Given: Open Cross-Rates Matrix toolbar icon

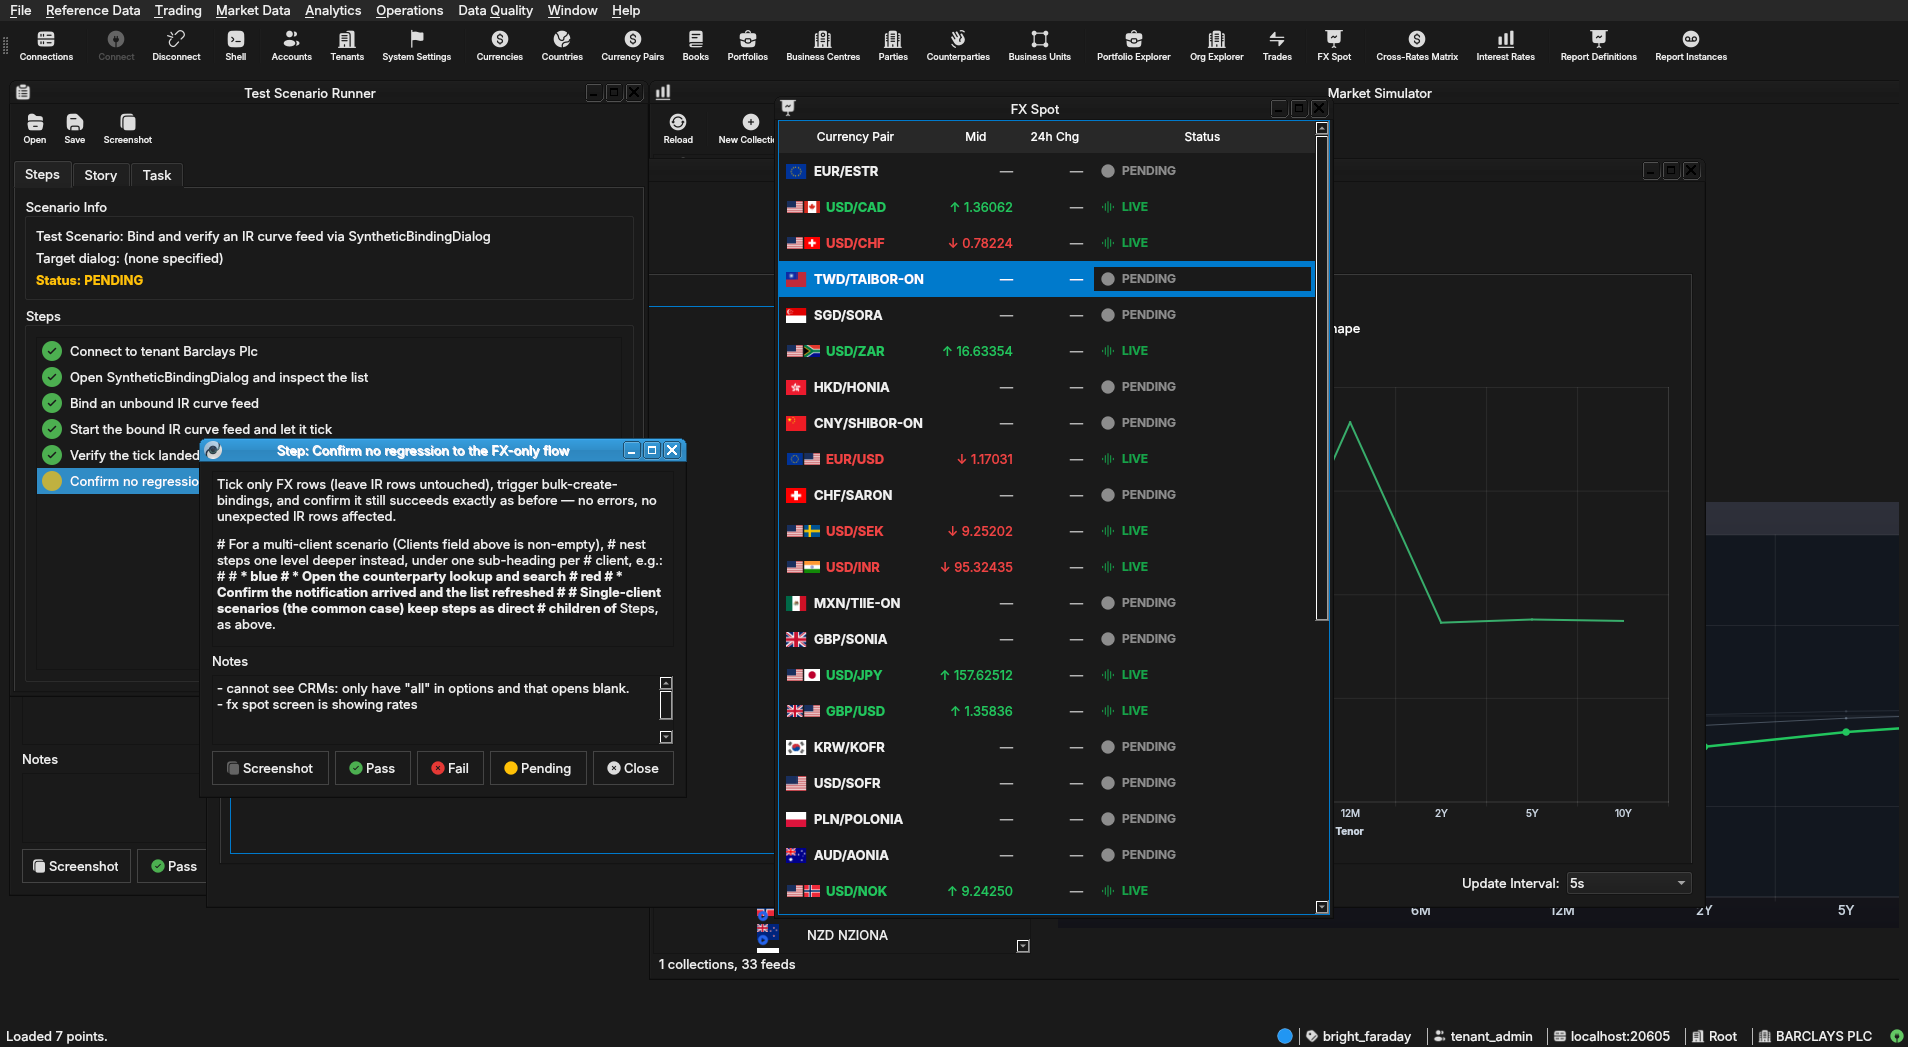Looking at the screenshot, I should pyautogui.click(x=1416, y=46).
